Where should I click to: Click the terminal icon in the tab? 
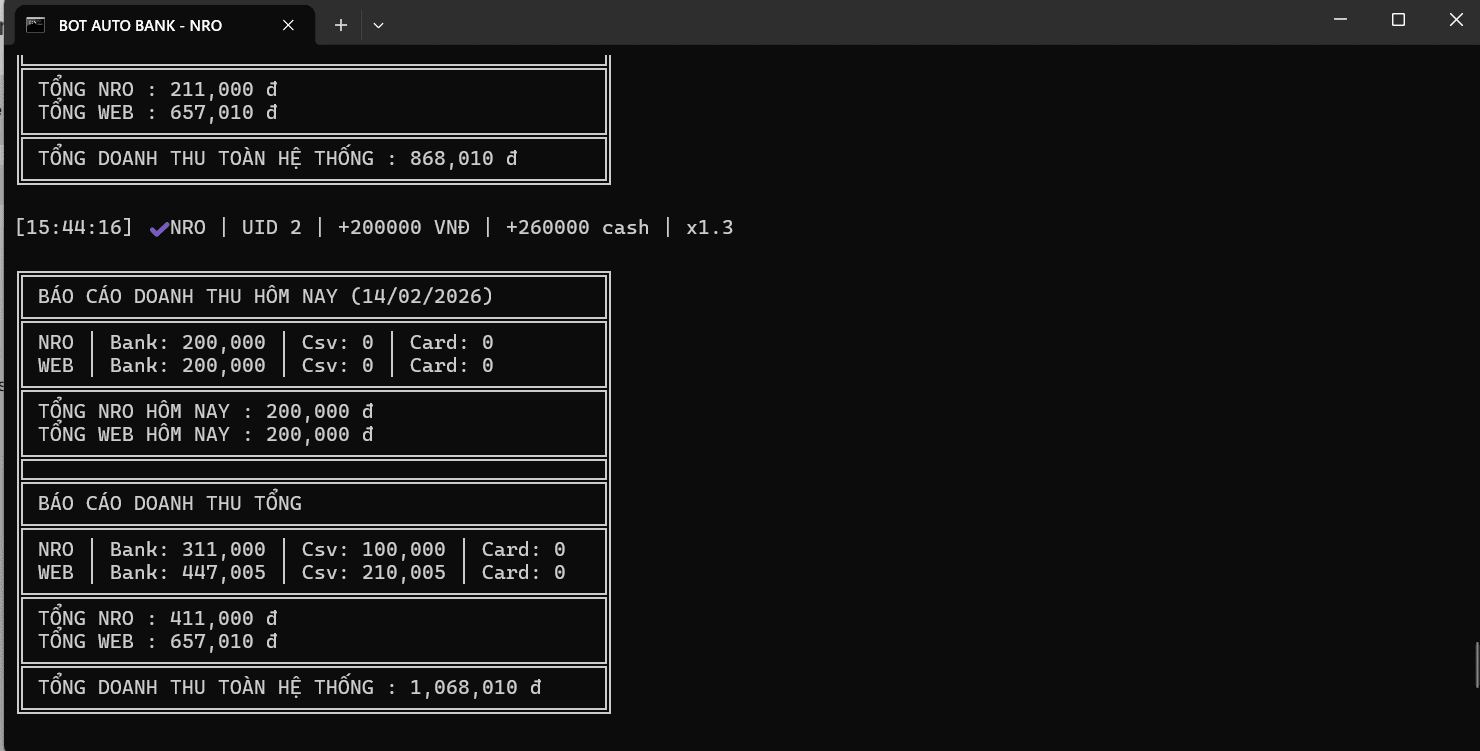coord(36,25)
